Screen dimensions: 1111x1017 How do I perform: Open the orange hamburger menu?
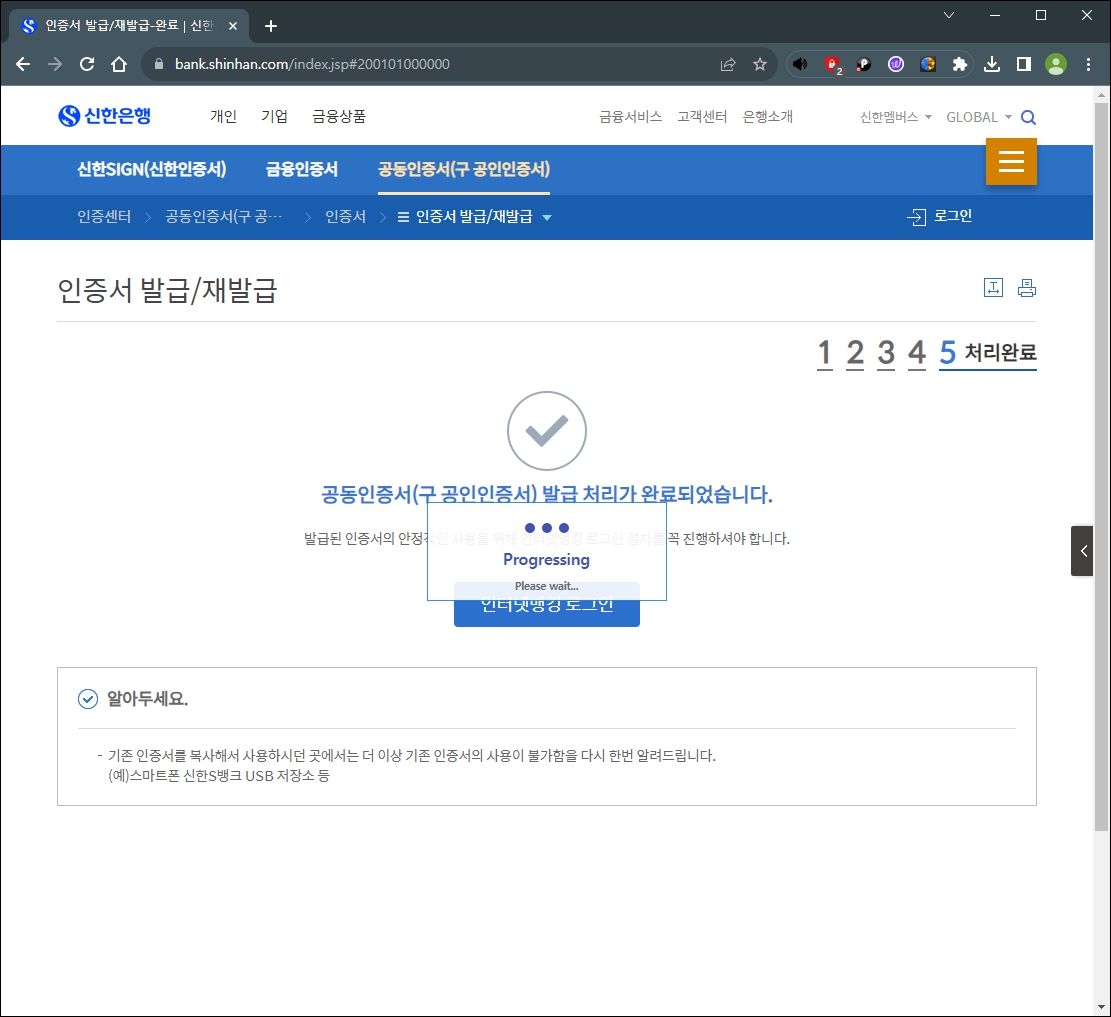[x=1011, y=162]
